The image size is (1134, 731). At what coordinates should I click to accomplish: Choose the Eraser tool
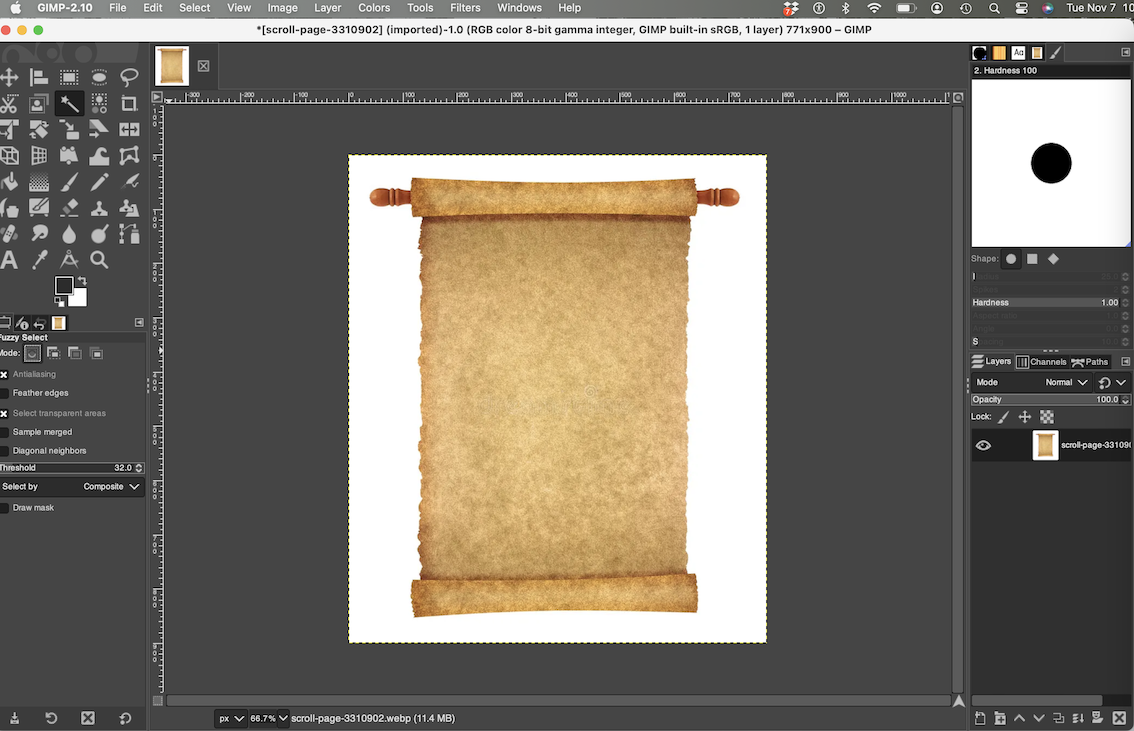[x=69, y=208]
